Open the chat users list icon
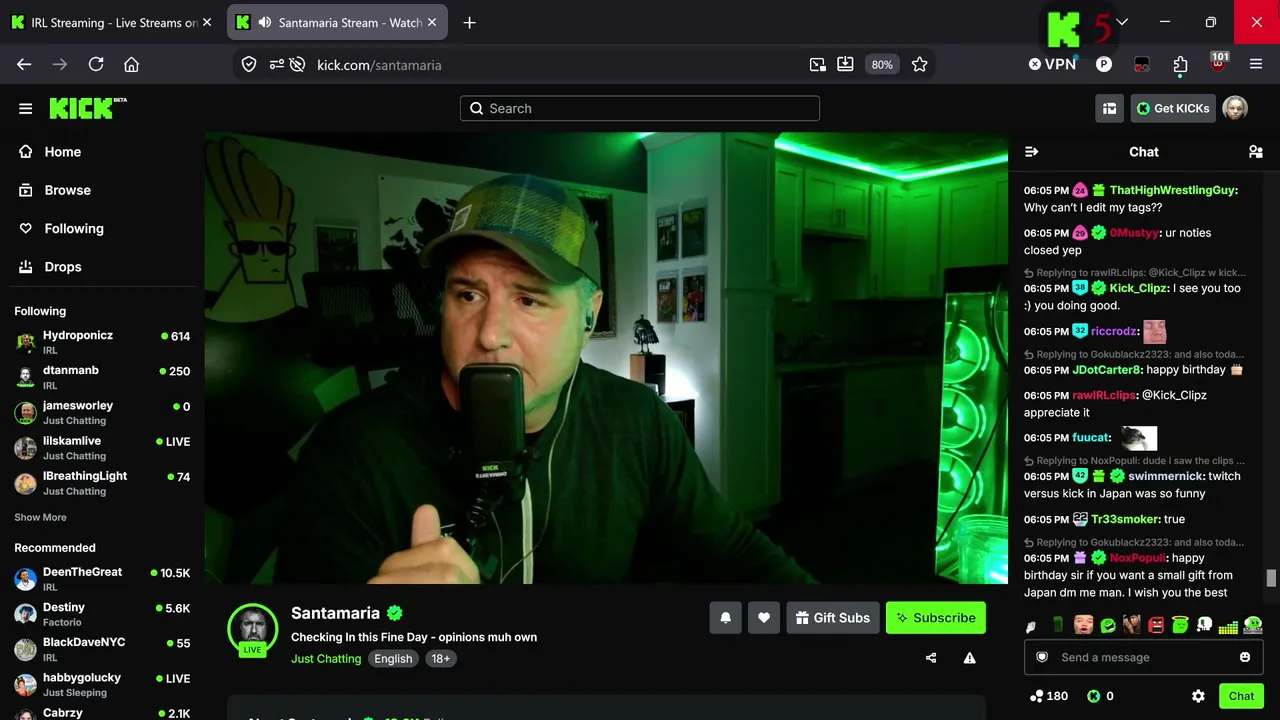This screenshot has width=1280, height=720. (1255, 152)
